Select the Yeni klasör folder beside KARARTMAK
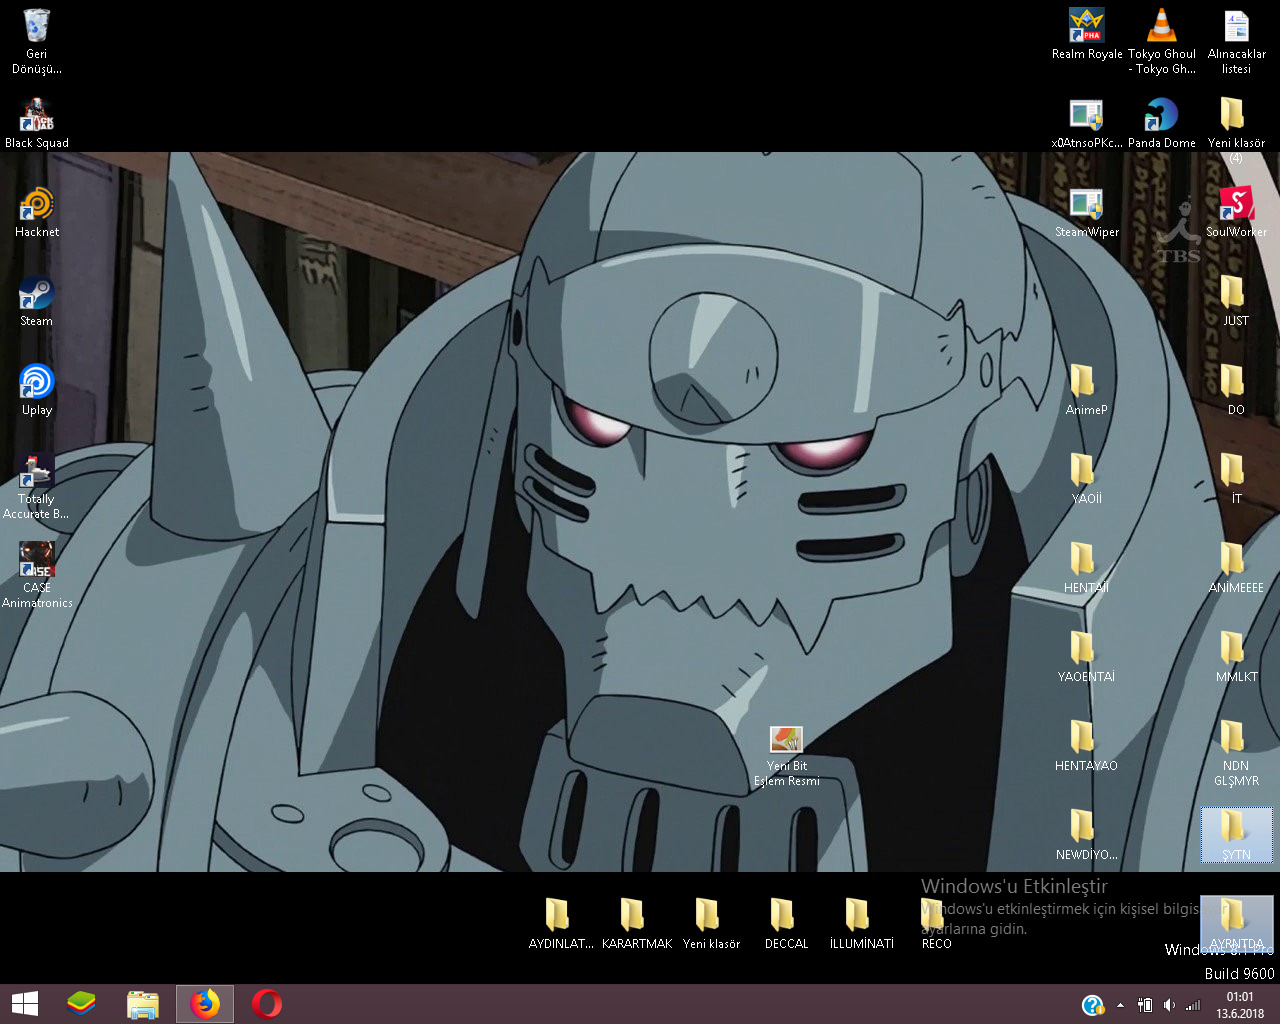Viewport: 1280px width, 1024px height. pyautogui.click(x=712, y=923)
